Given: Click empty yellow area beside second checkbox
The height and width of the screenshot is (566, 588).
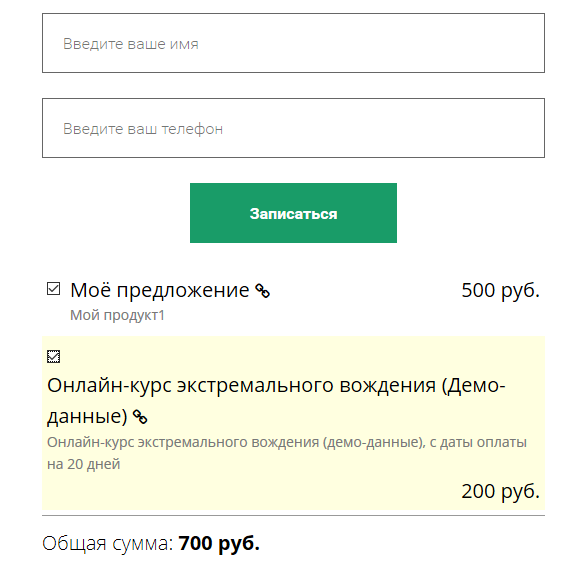Looking at the screenshot, I should point(300,356).
